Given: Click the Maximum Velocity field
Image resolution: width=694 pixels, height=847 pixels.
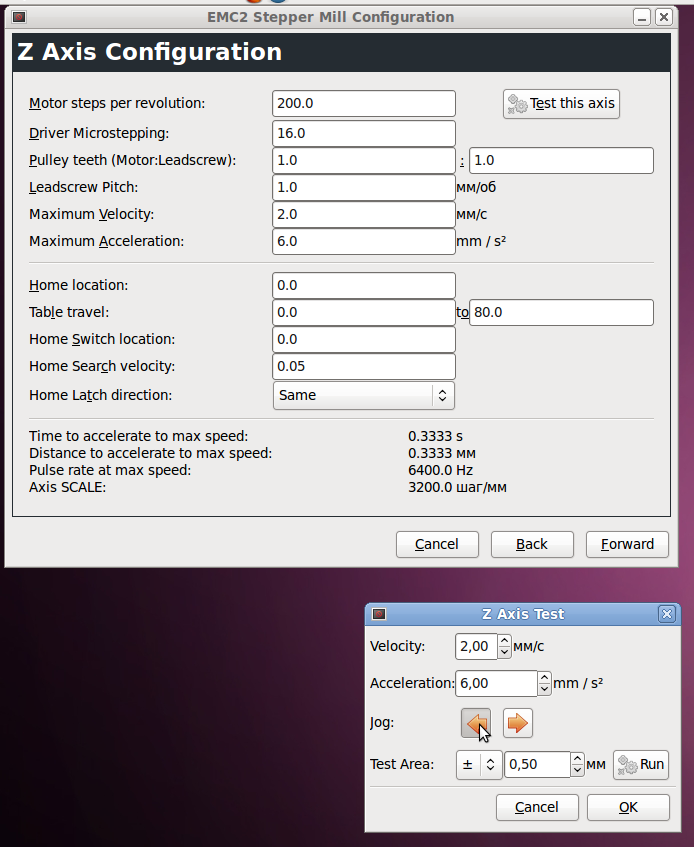Looking at the screenshot, I should pos(364,214).
